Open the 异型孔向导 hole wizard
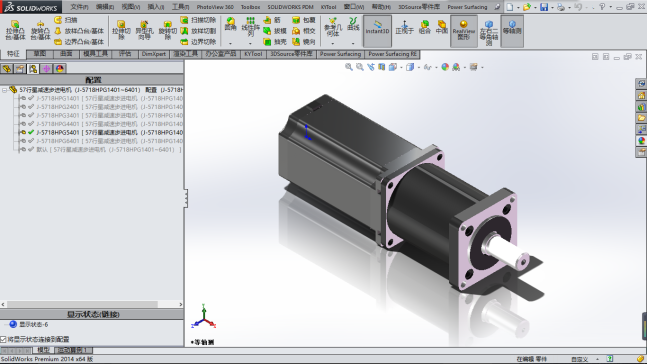Image resolution: width=647 pixels, height=364 pixels. pyautogui.click(x=144, y=30)
